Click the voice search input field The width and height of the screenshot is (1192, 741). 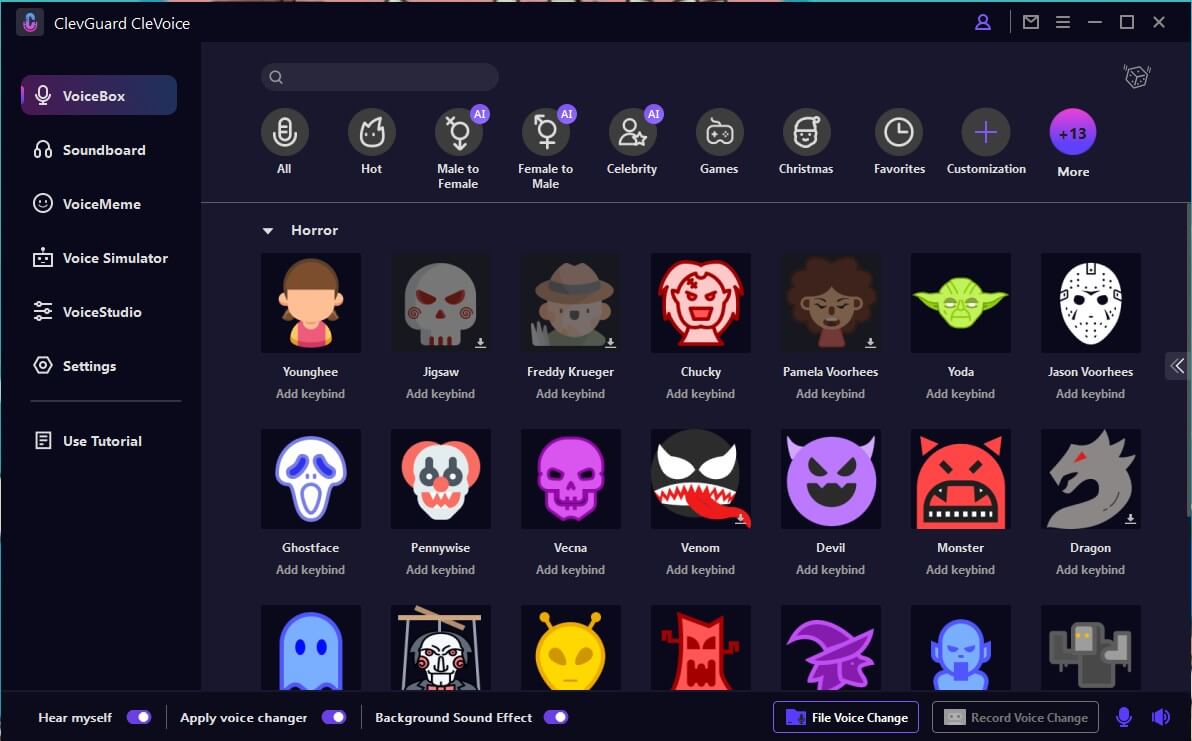[379, 77]
